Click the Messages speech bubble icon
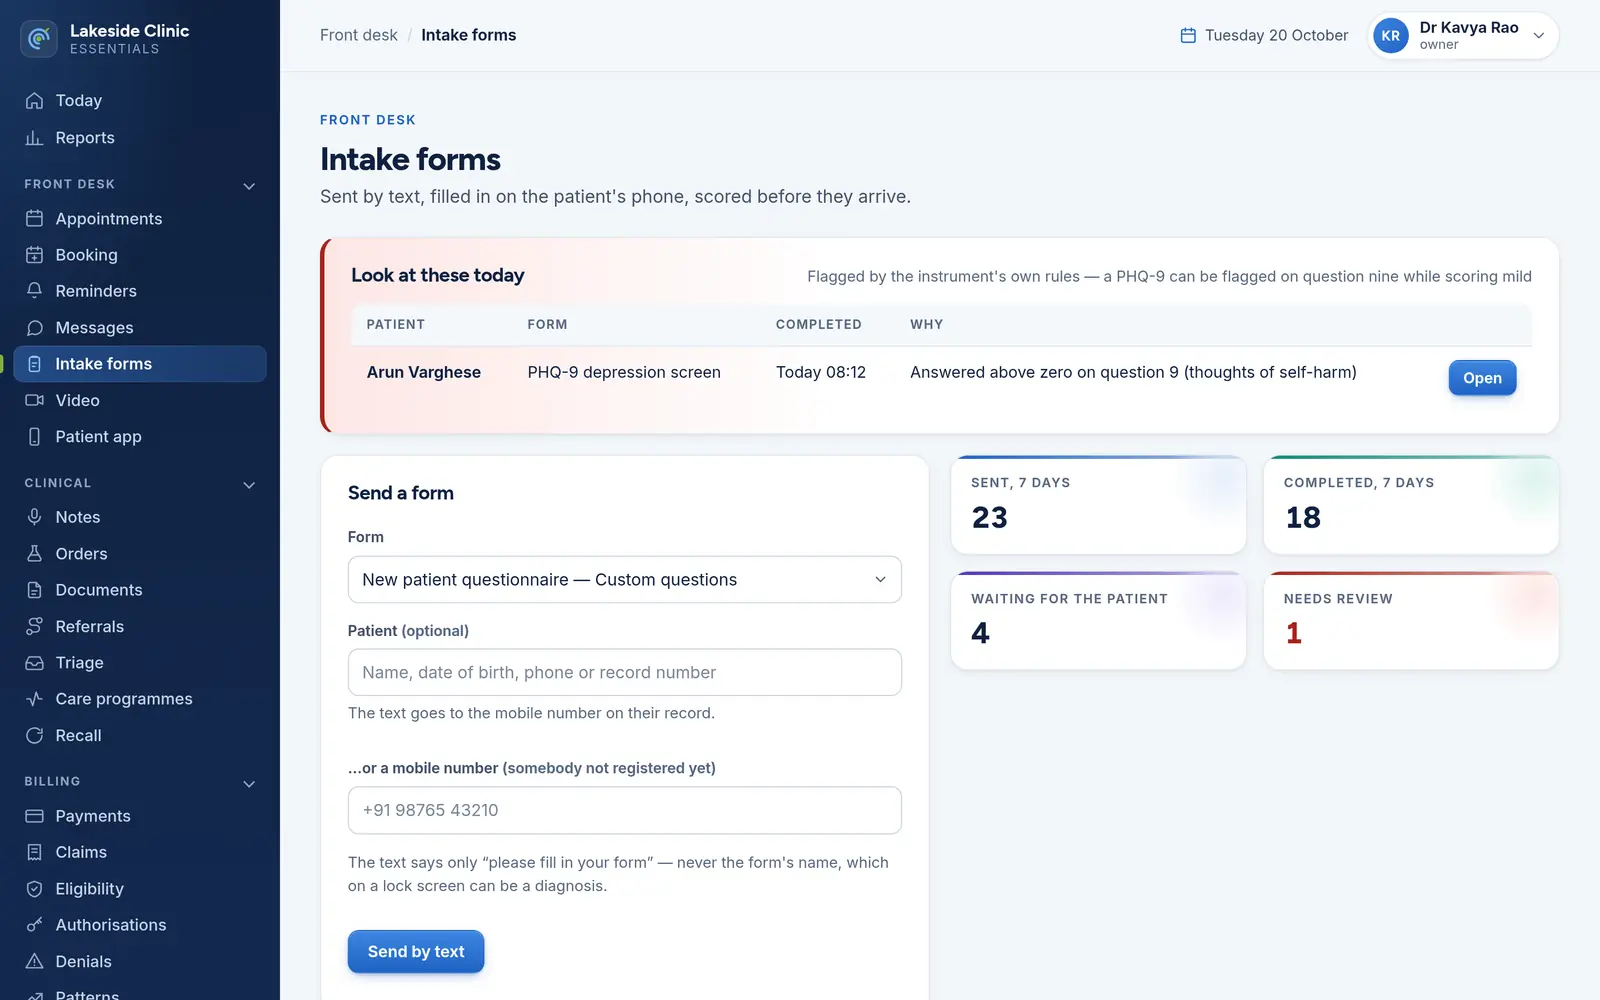This screenshot has width=1600, height=1000. (x=34, y=328)
